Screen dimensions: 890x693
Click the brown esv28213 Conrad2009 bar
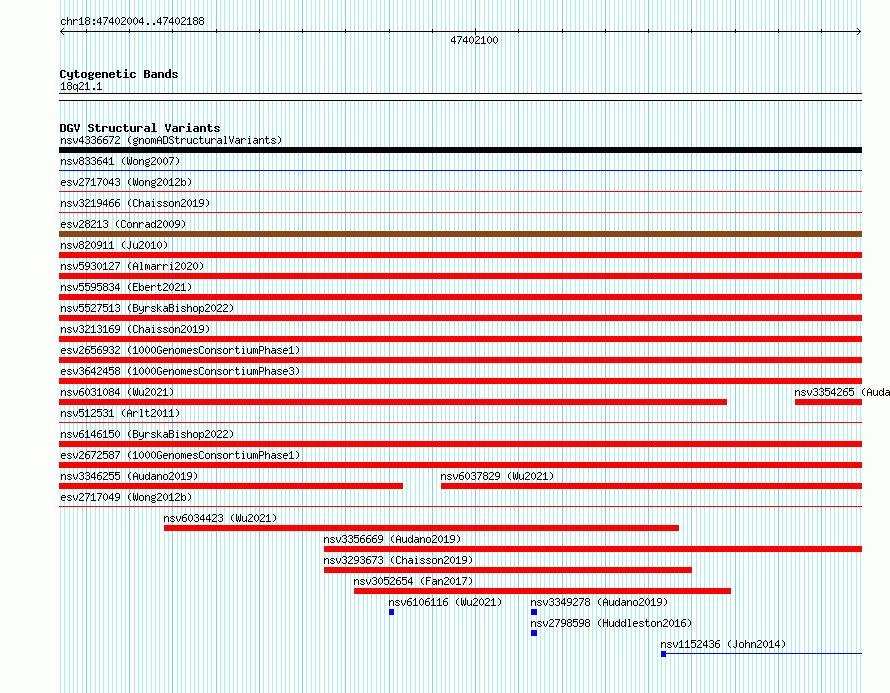point(460,234)
